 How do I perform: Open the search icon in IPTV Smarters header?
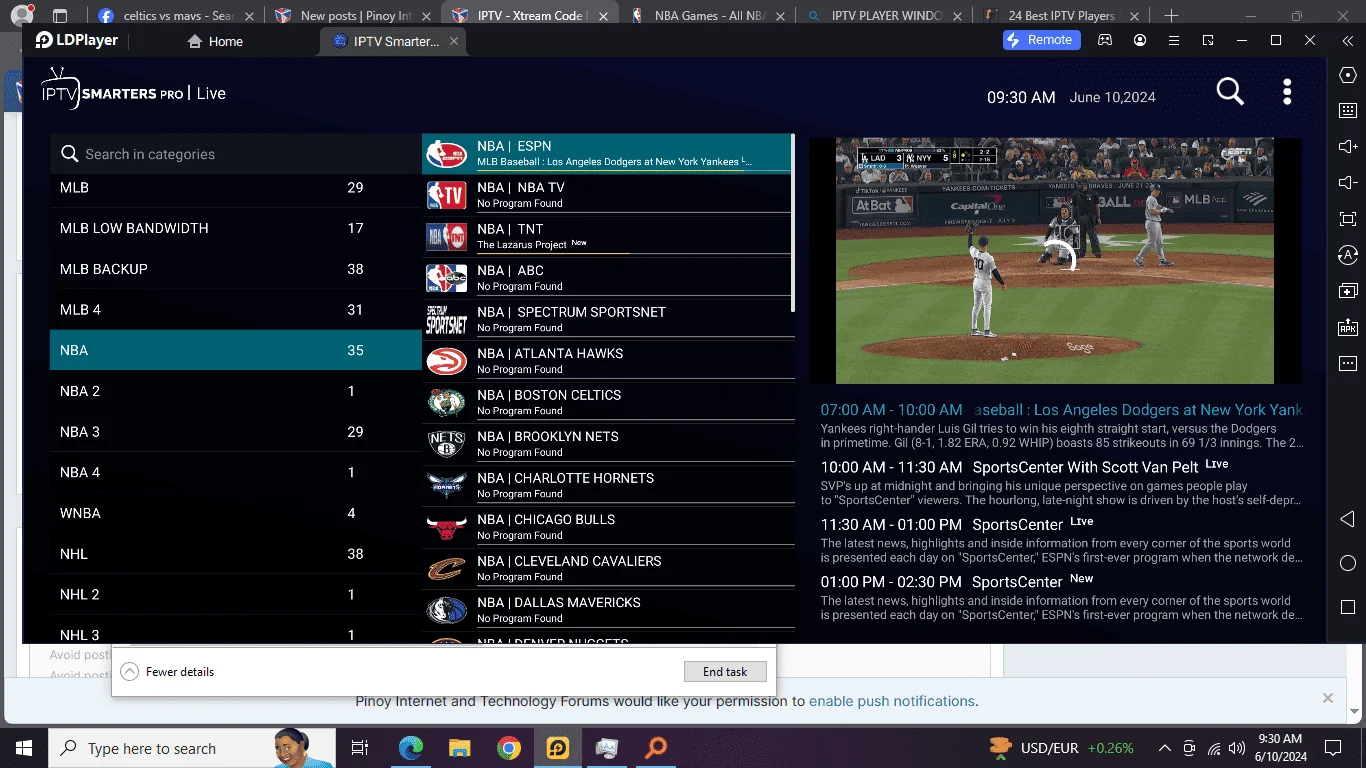point(1230,92)
